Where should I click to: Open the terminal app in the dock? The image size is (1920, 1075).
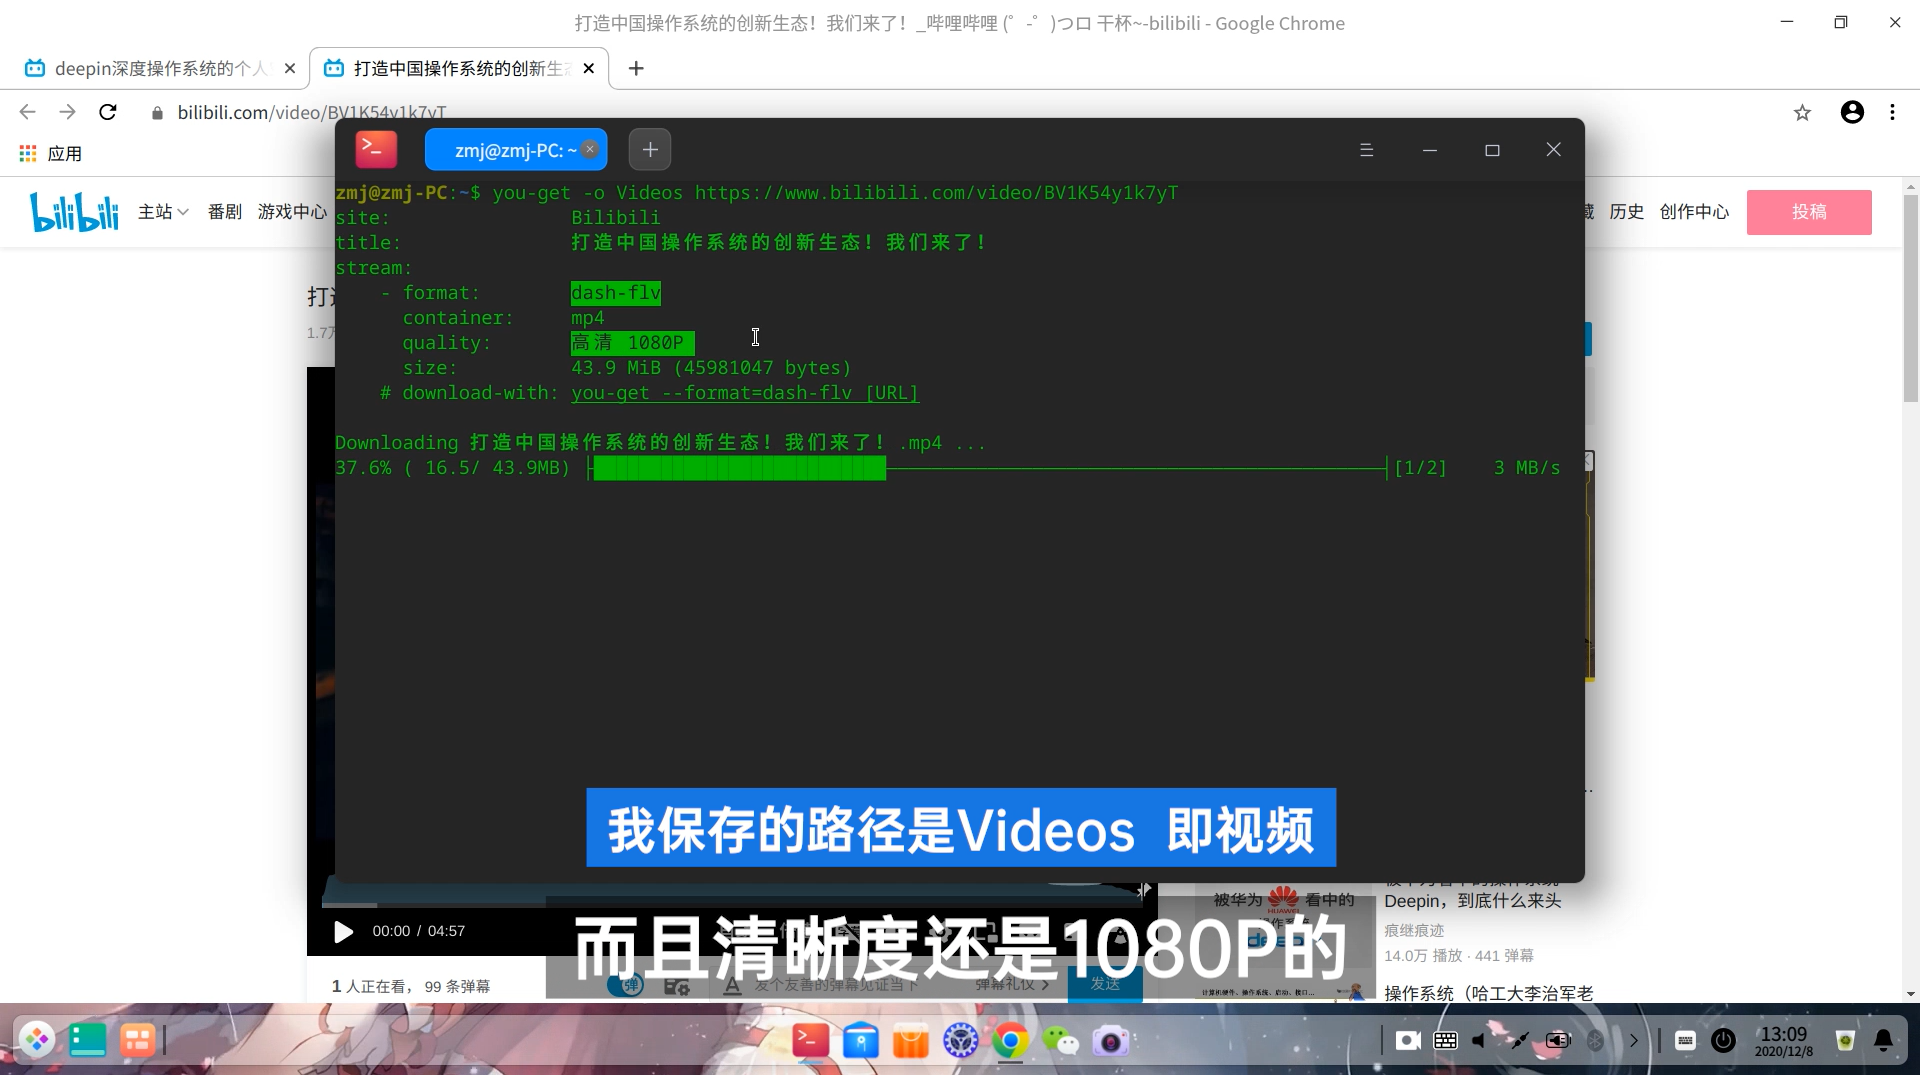click(x=810, y=1041)
